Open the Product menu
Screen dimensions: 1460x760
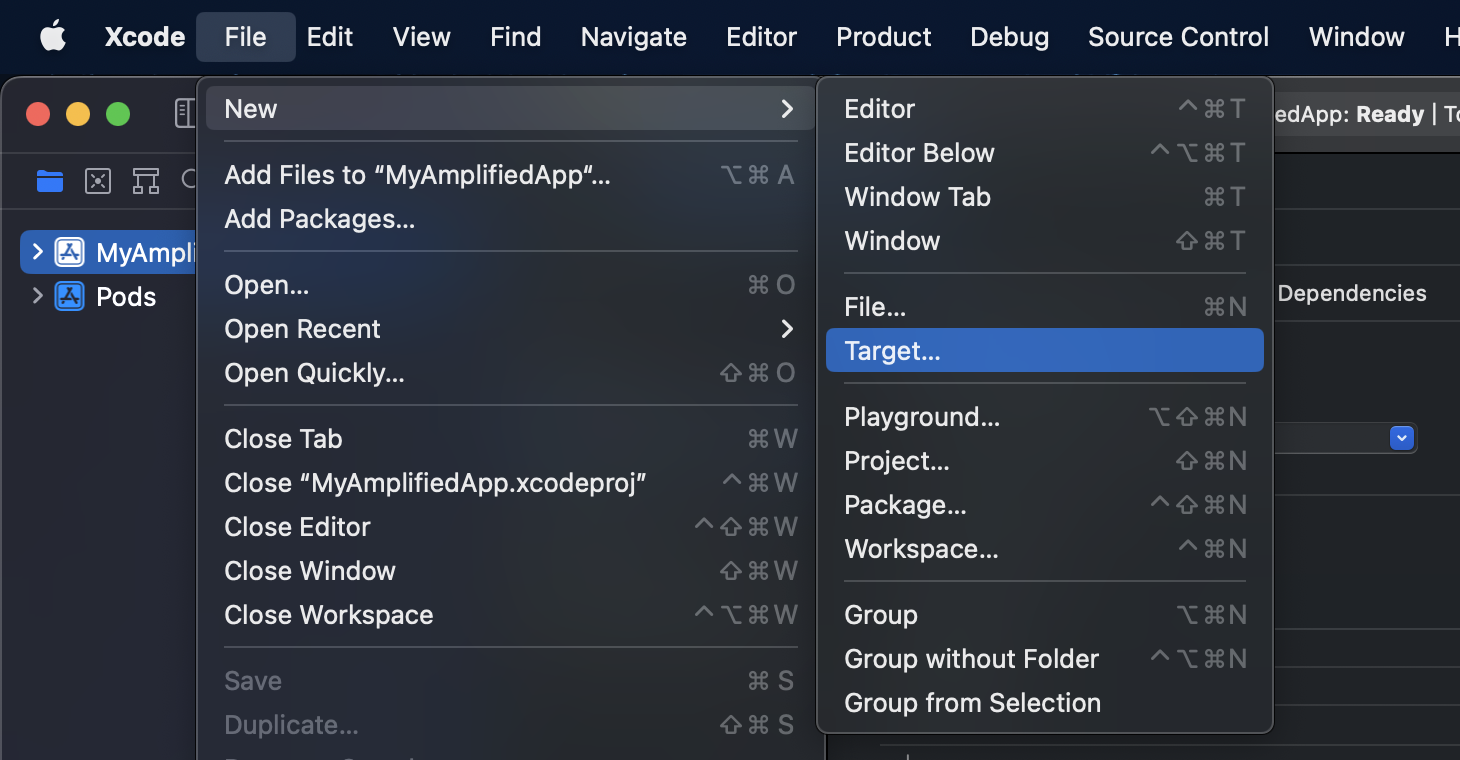coord(884,37)
